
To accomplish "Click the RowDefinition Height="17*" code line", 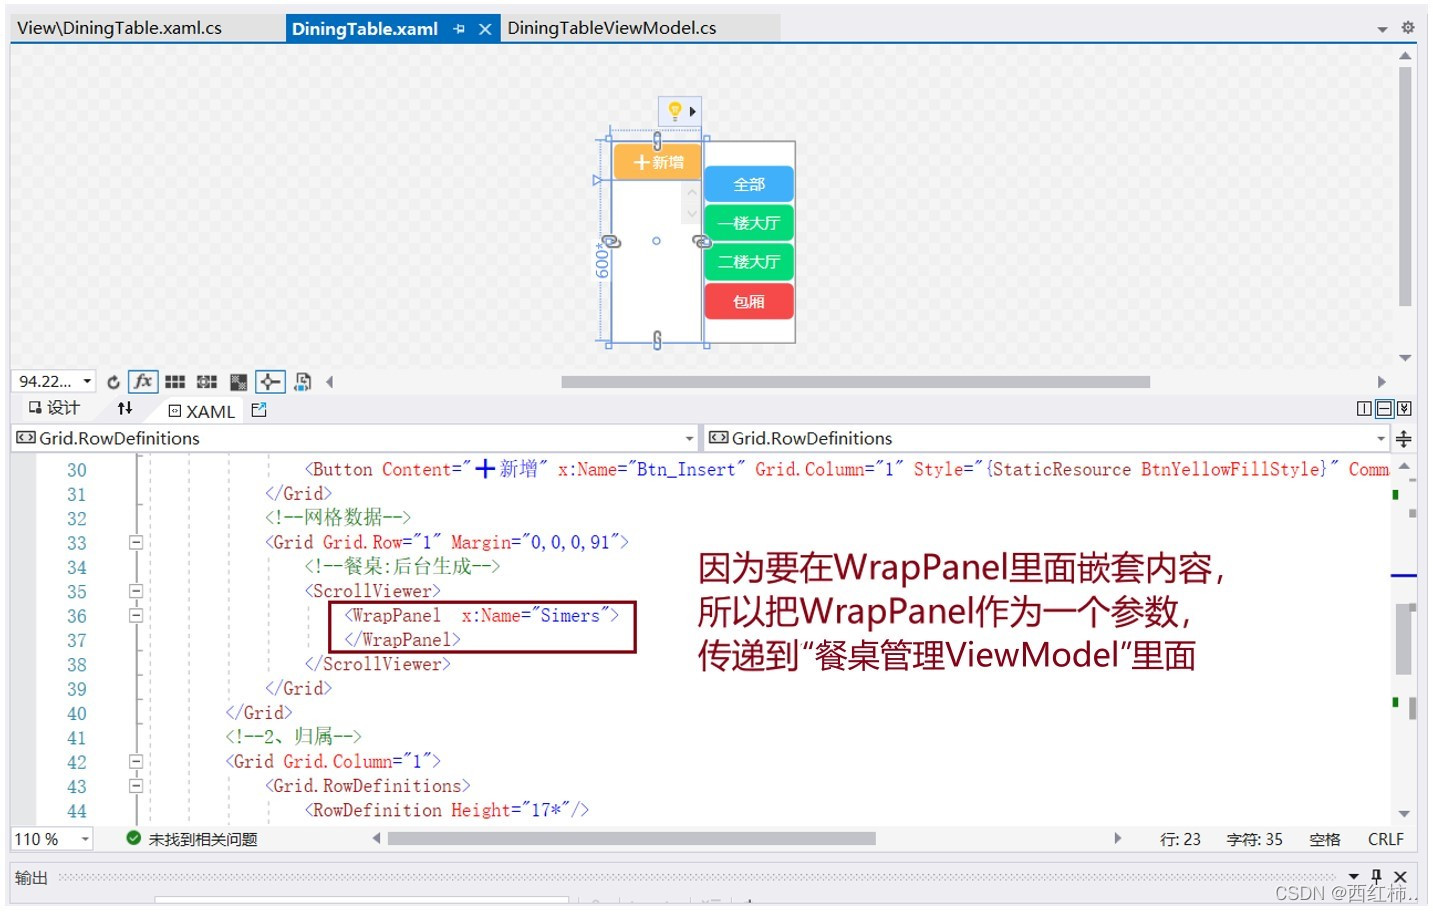I will coord(447,811).
